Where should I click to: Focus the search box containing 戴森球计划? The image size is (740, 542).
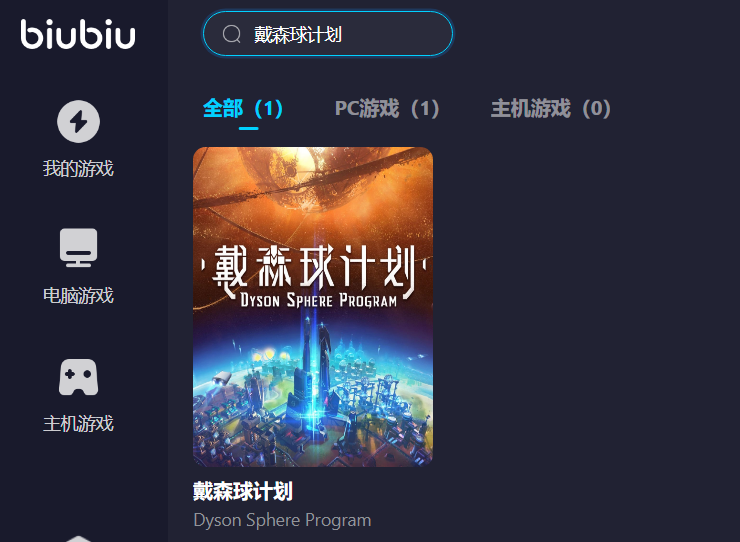click(328, 34)
